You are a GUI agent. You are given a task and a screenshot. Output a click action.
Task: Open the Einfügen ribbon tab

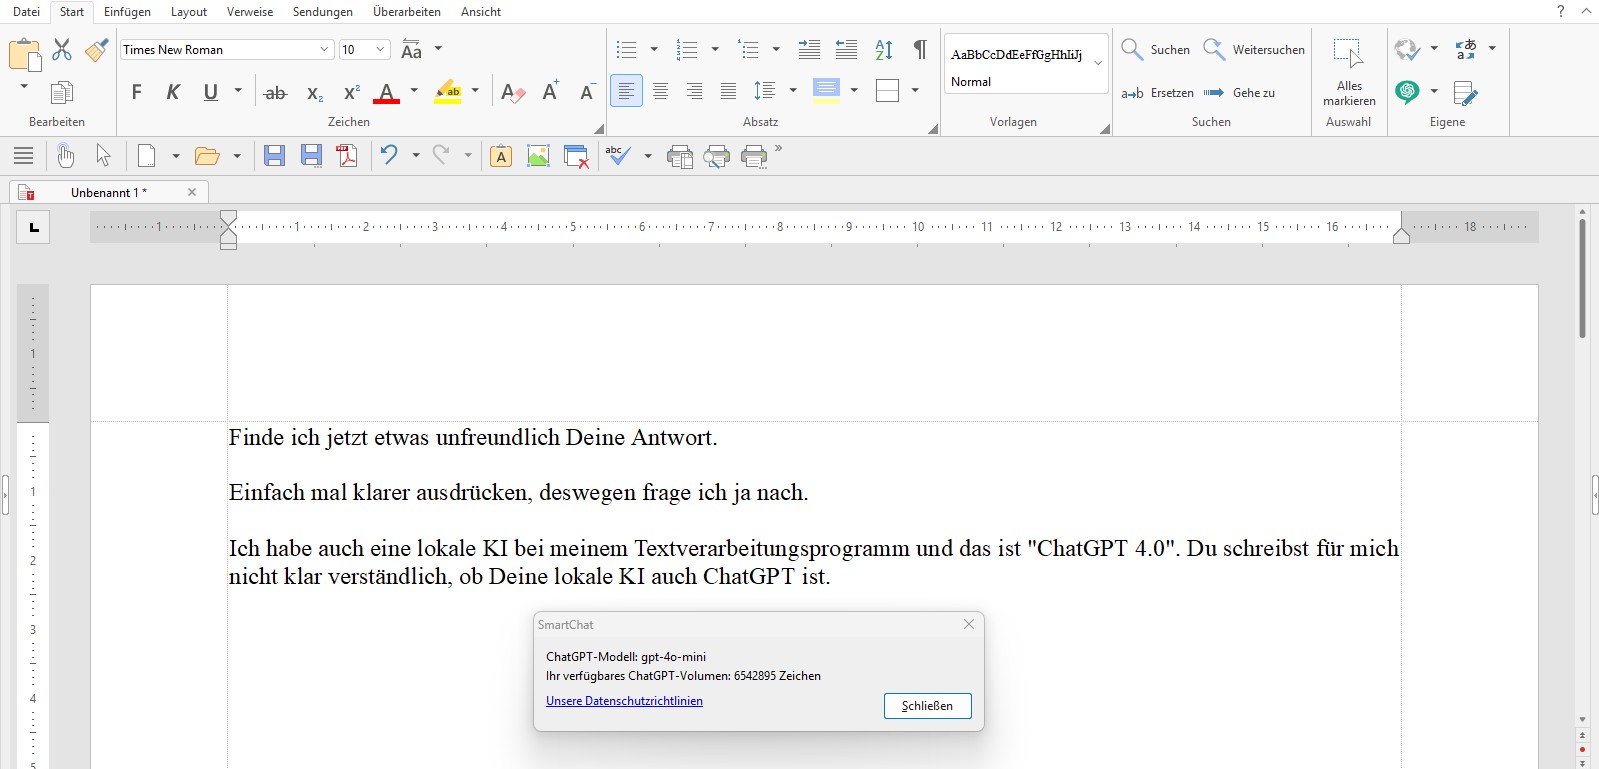tap(127, 12)
